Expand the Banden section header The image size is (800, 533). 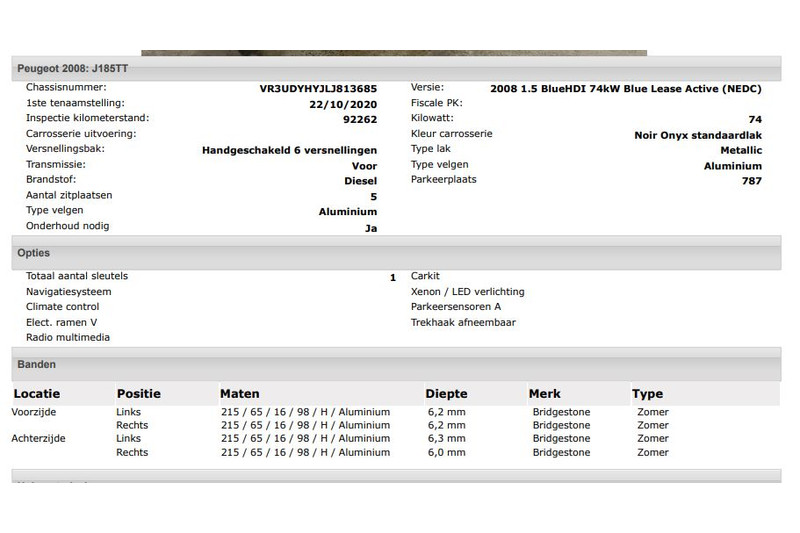[37, 365]
